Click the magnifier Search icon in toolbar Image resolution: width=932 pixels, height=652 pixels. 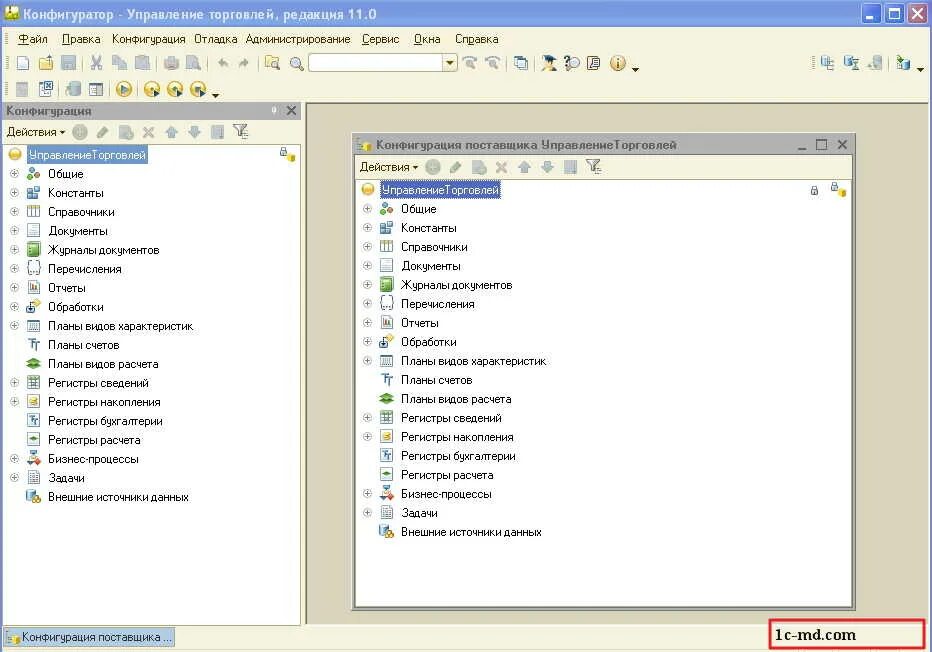point(296,64)
